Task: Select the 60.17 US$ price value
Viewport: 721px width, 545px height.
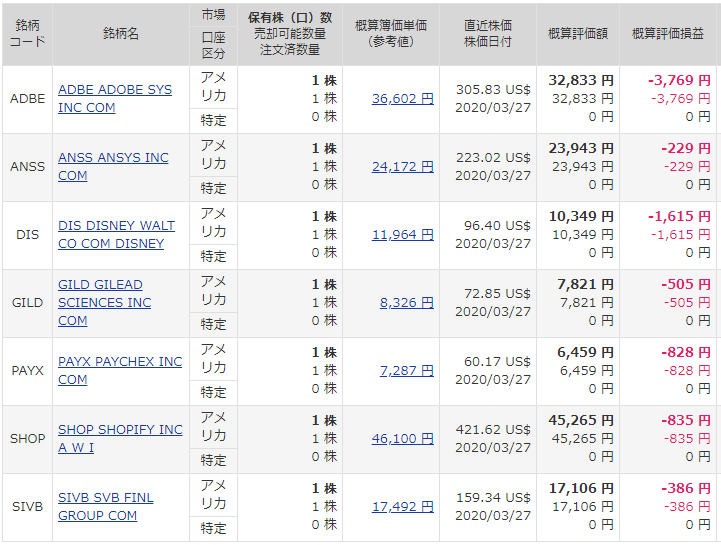Action: click(x=497, y=362)
